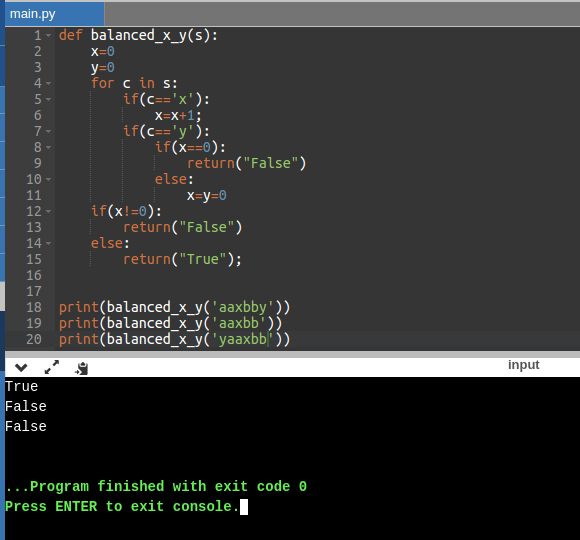The height and width of the screenshot is (540, 580).
Task: Collapse the console with the chevron icon
Action: 21,368
